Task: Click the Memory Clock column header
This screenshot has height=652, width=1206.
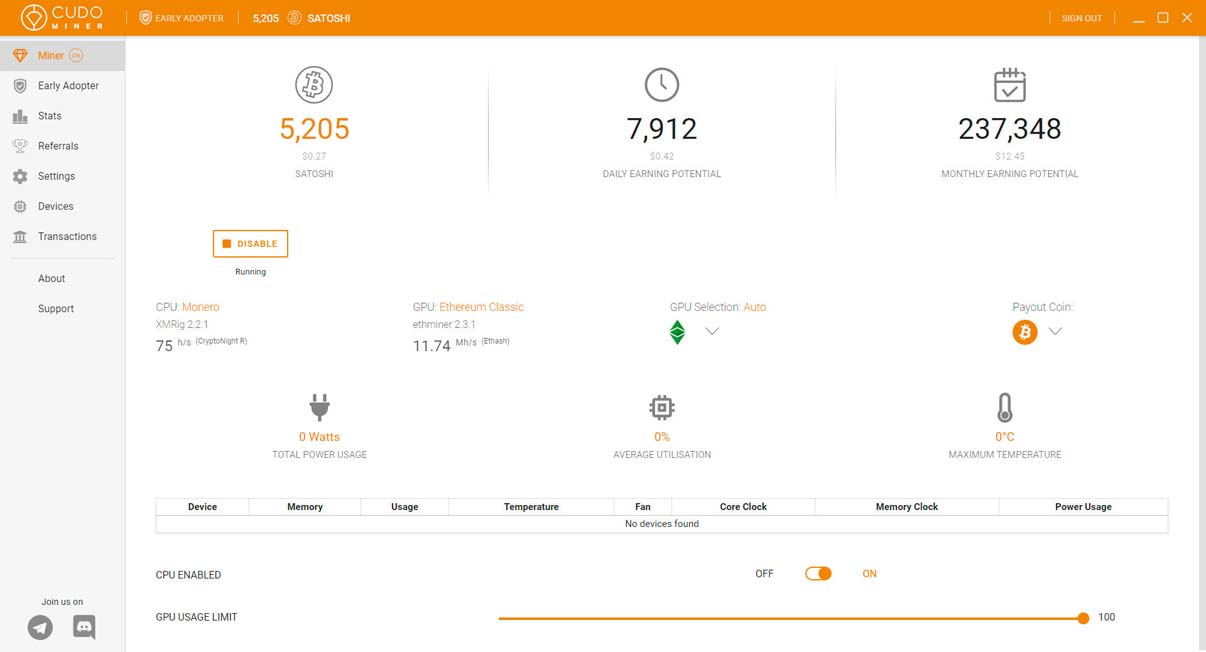Action: pyautogui.click(x=907, y=507)
